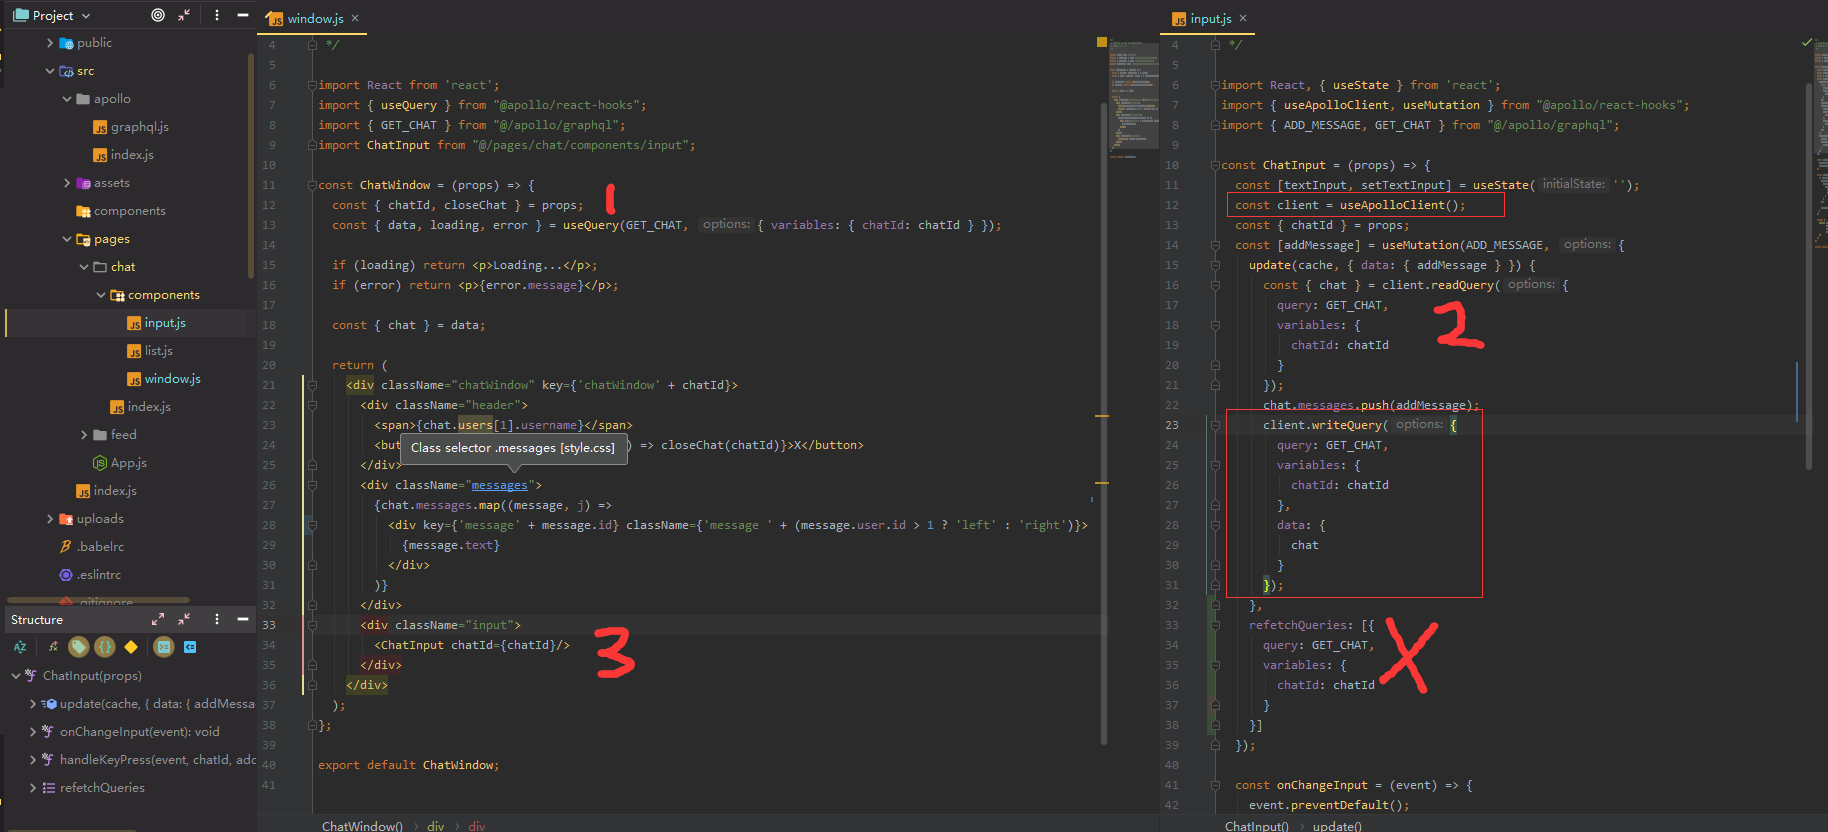This screenshot has height=832, width=1828.
Task: Click the yellow warning stripe mark near line 22
Action: pos(1102,415)
